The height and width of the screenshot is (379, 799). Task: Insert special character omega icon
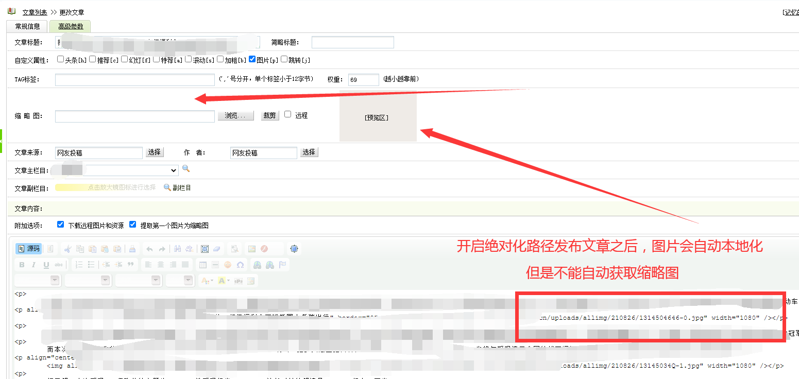click(240, 264)
